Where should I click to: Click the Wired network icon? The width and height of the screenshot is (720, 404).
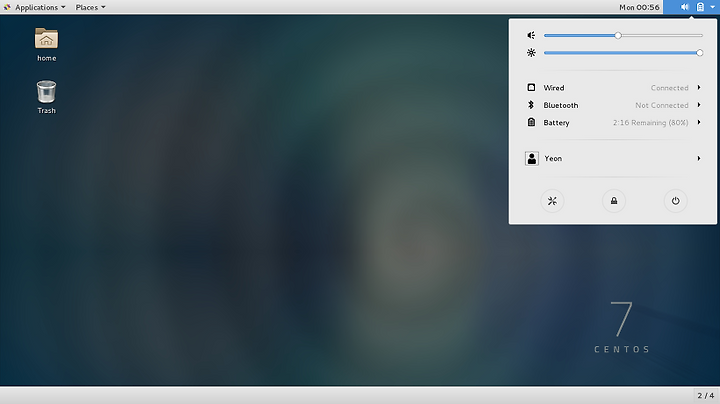pos(531,87)
